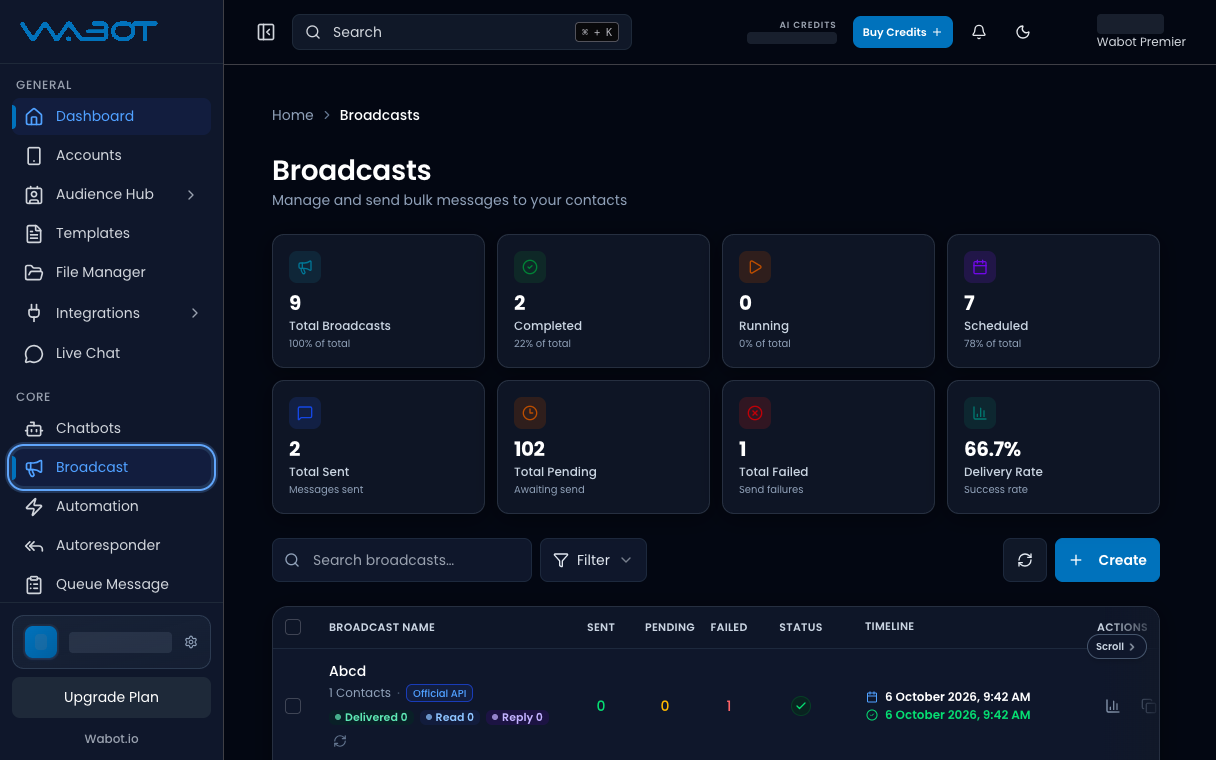The image size is (1216, 760).
Task: Click the Create broadcast button
Action: (x=1107, y=560)
